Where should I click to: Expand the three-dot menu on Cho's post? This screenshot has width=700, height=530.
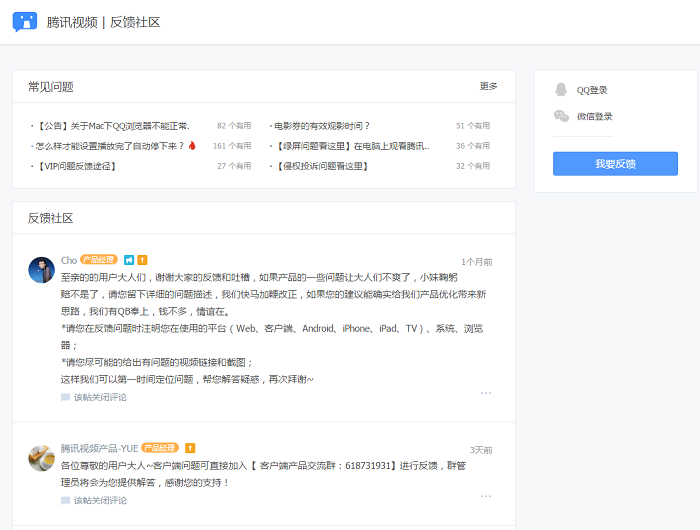[486, 393]
